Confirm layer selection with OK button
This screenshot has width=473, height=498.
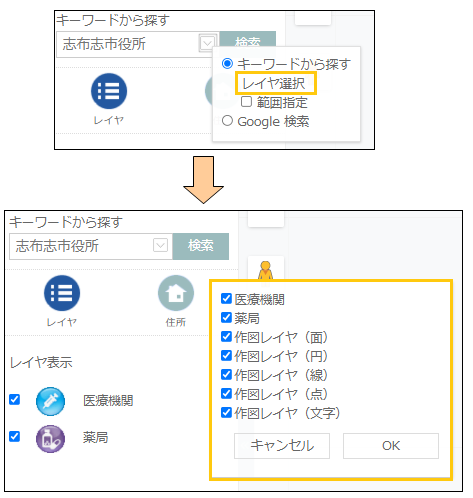(x=391, y=446)
